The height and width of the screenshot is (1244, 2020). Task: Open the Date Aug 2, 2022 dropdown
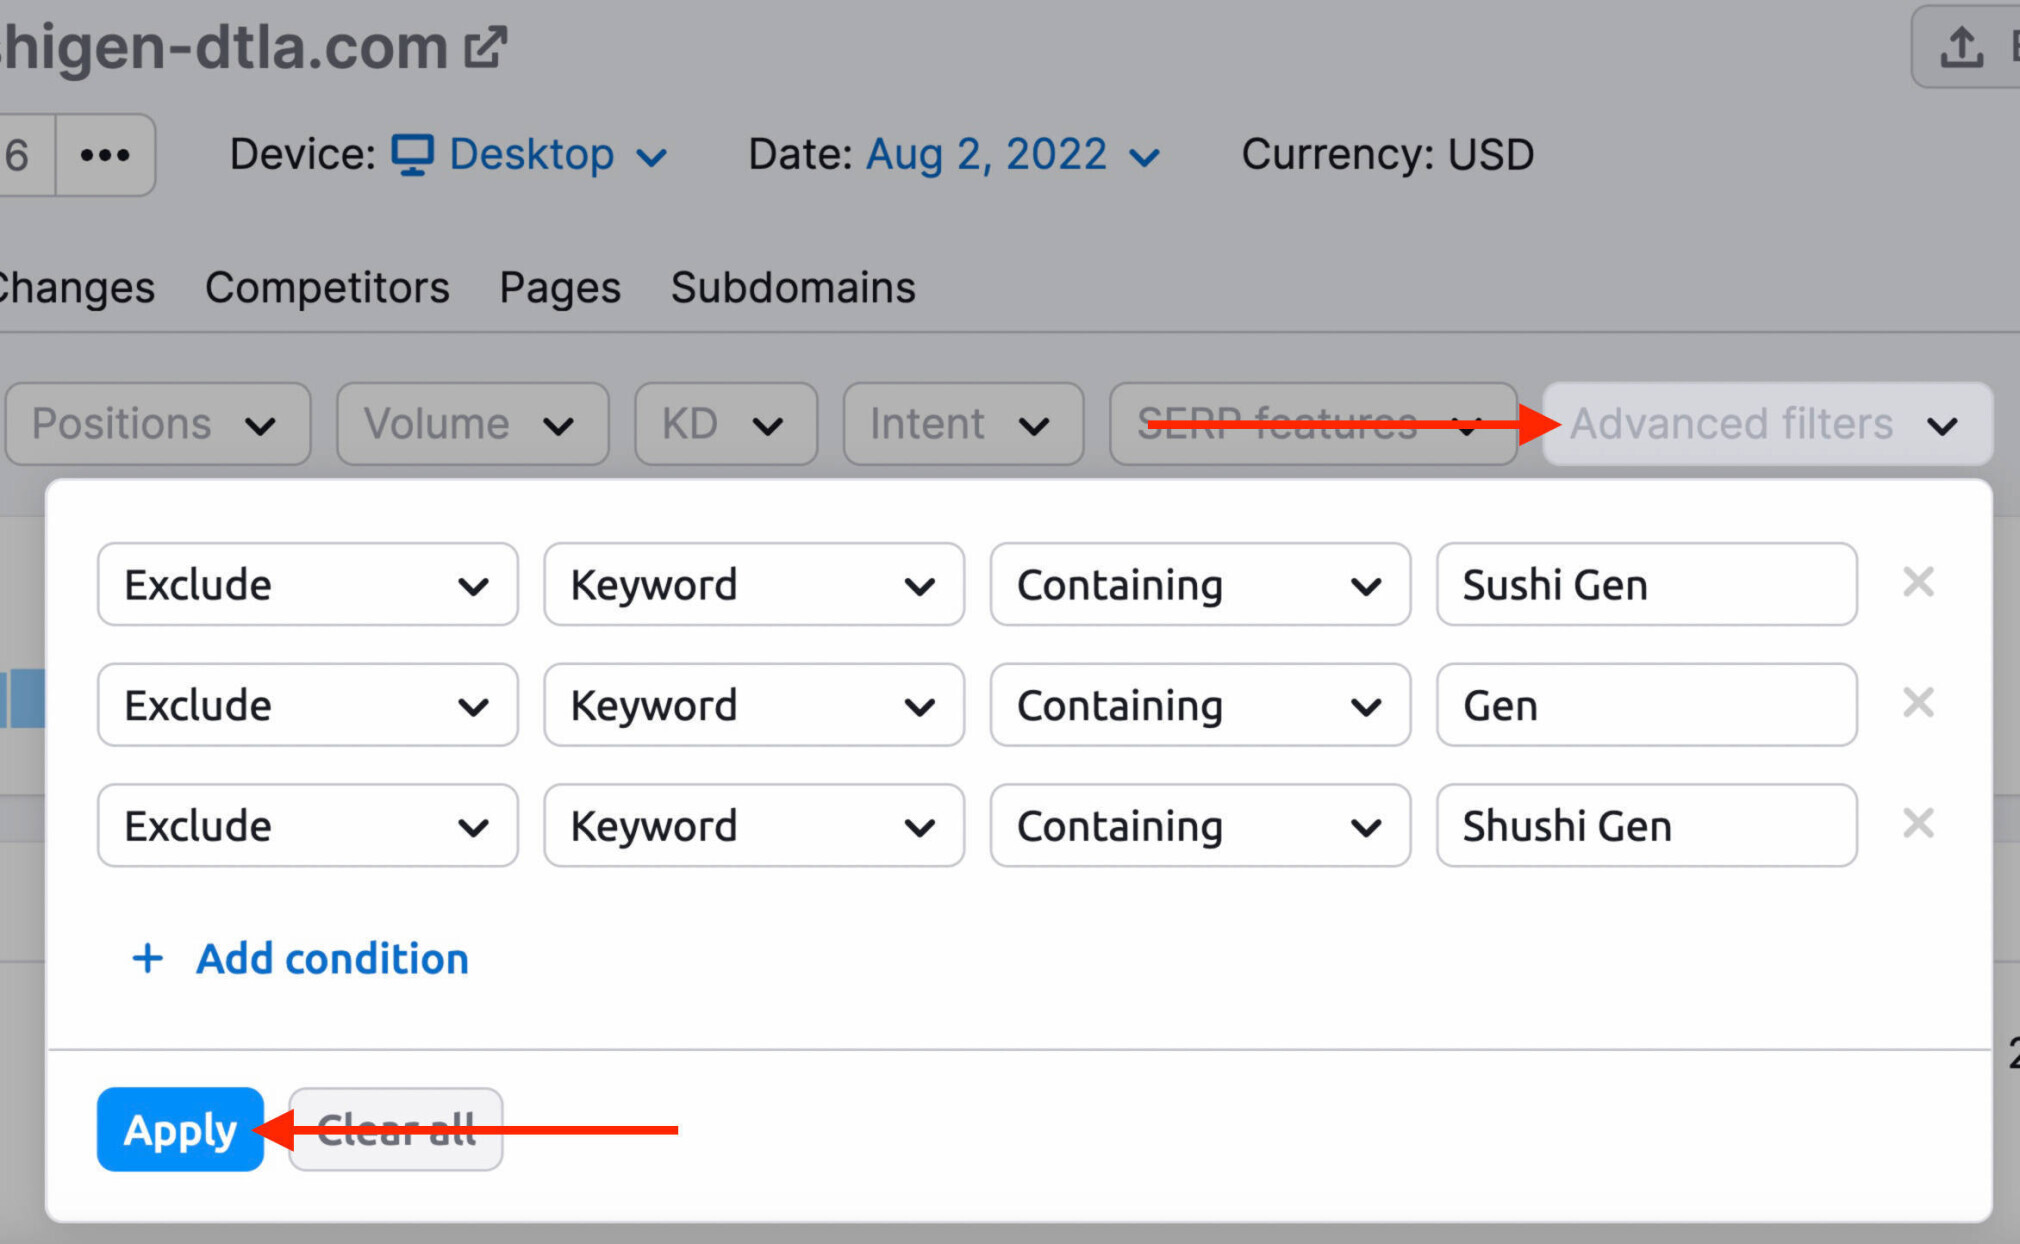pos(1012,155)
